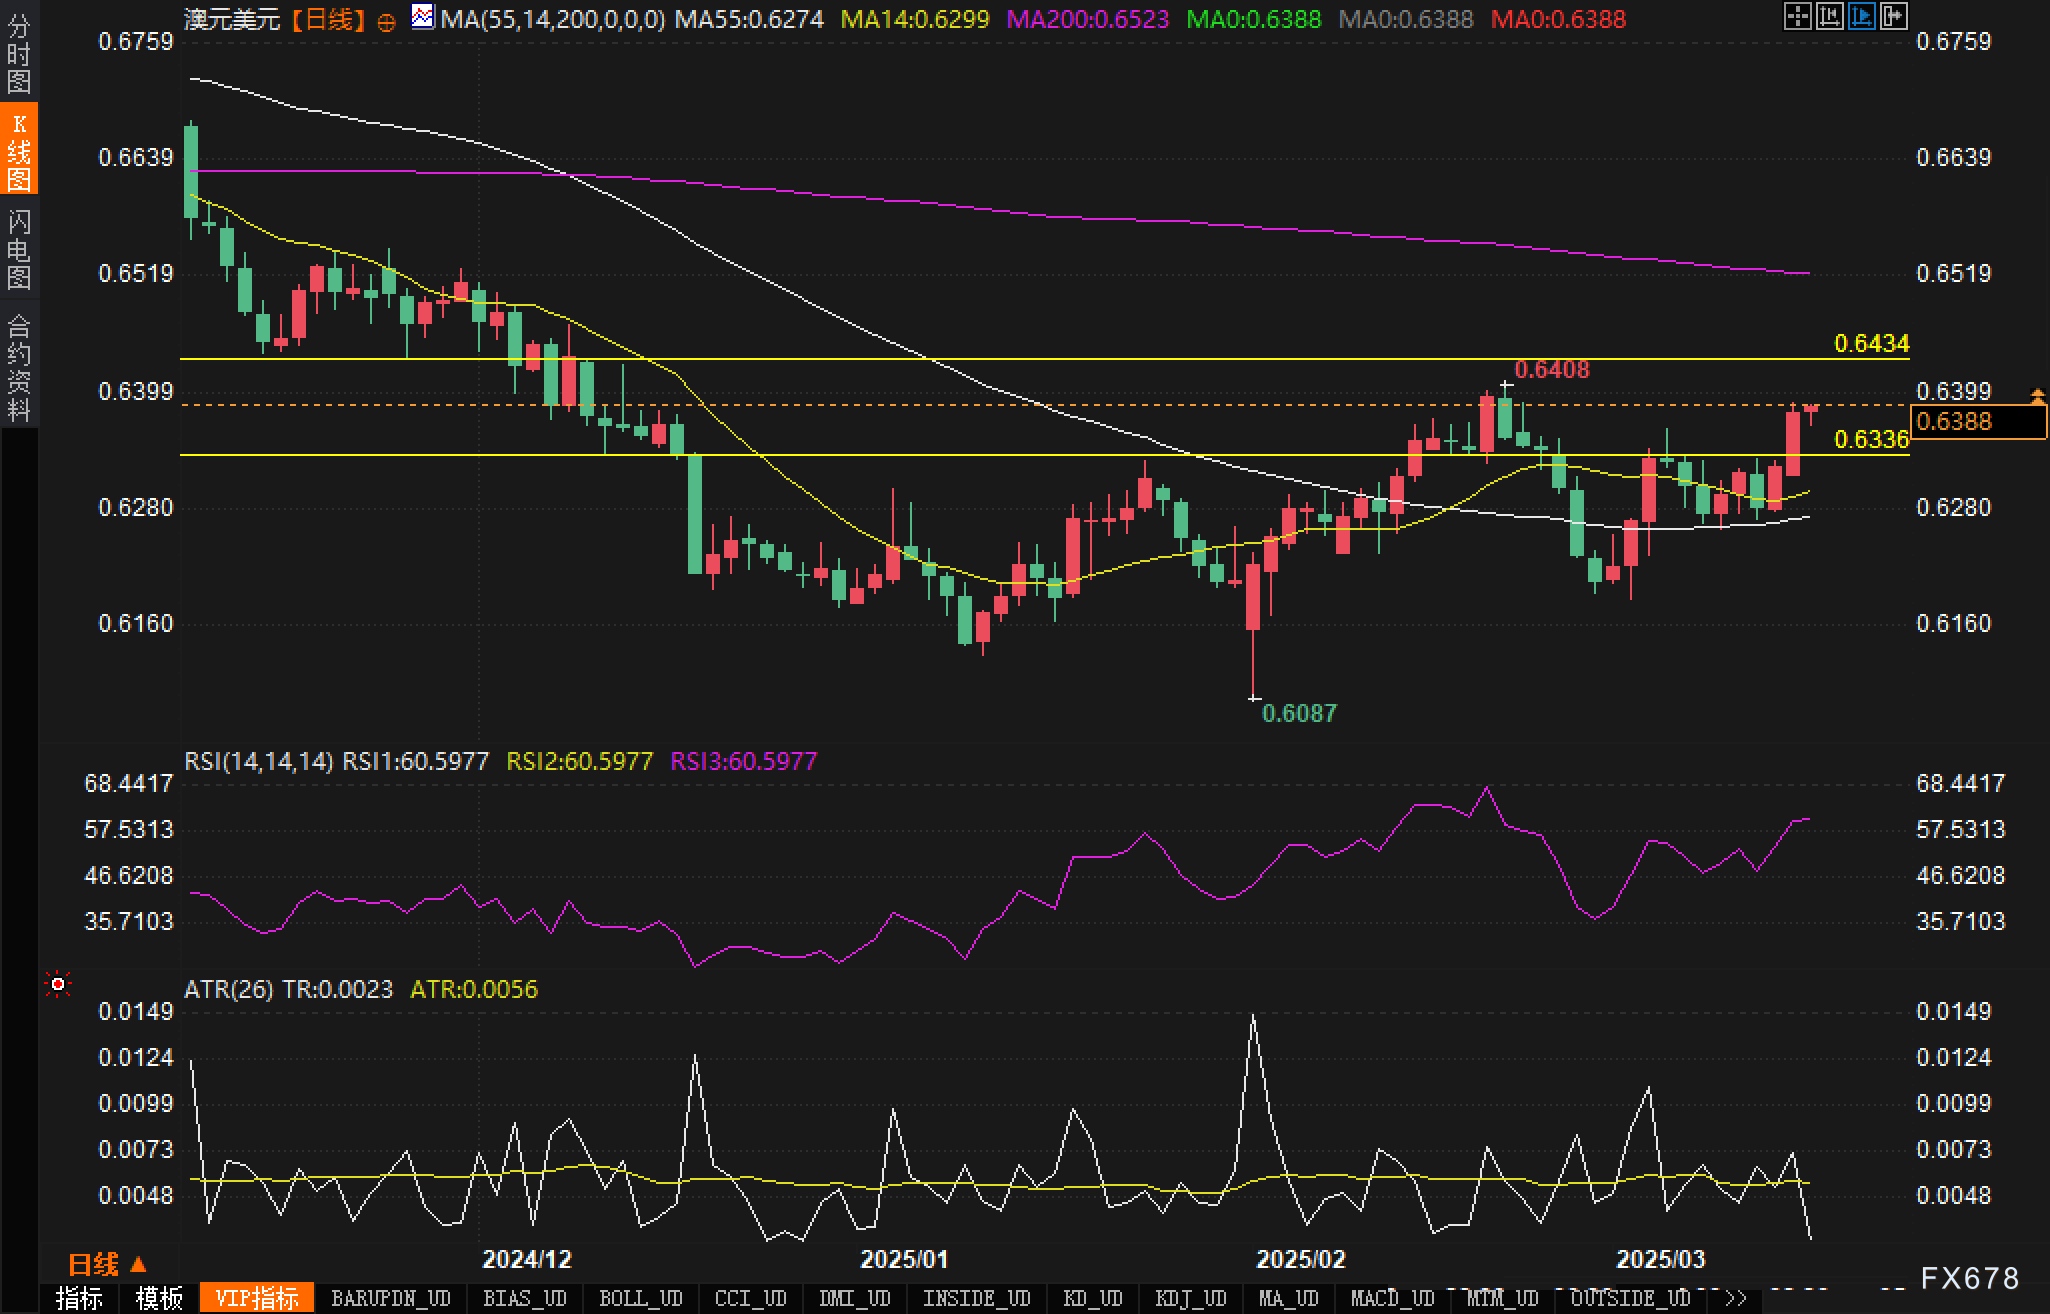
Task: Click the crosshair cursor icon top right
Action: (1797, 16)
